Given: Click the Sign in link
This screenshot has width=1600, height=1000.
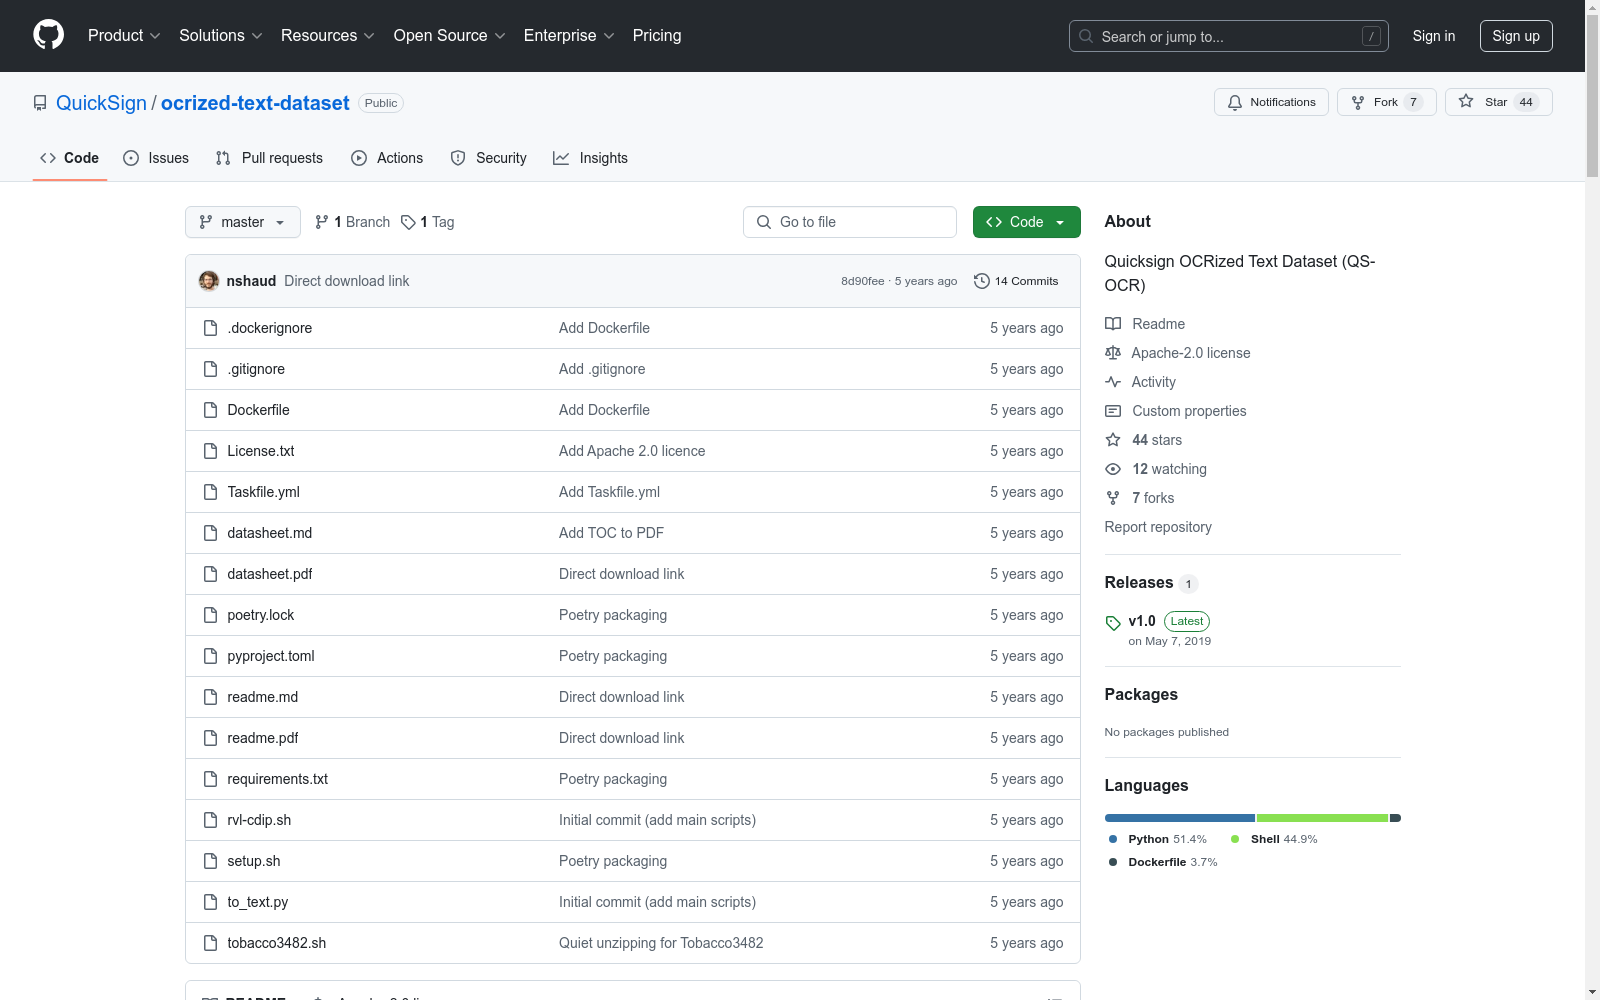Looking at the screenshot, I should click(x=1434, y=36).
